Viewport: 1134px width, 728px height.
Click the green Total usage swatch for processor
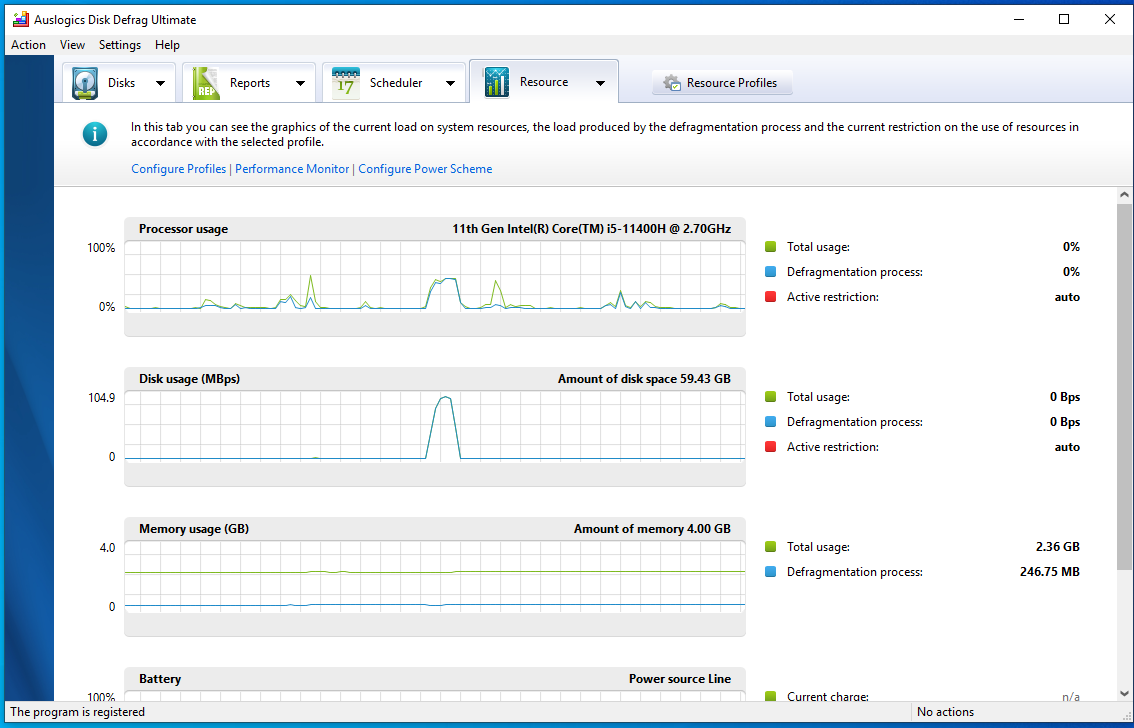pyautogui.click(x=770, y=247)
